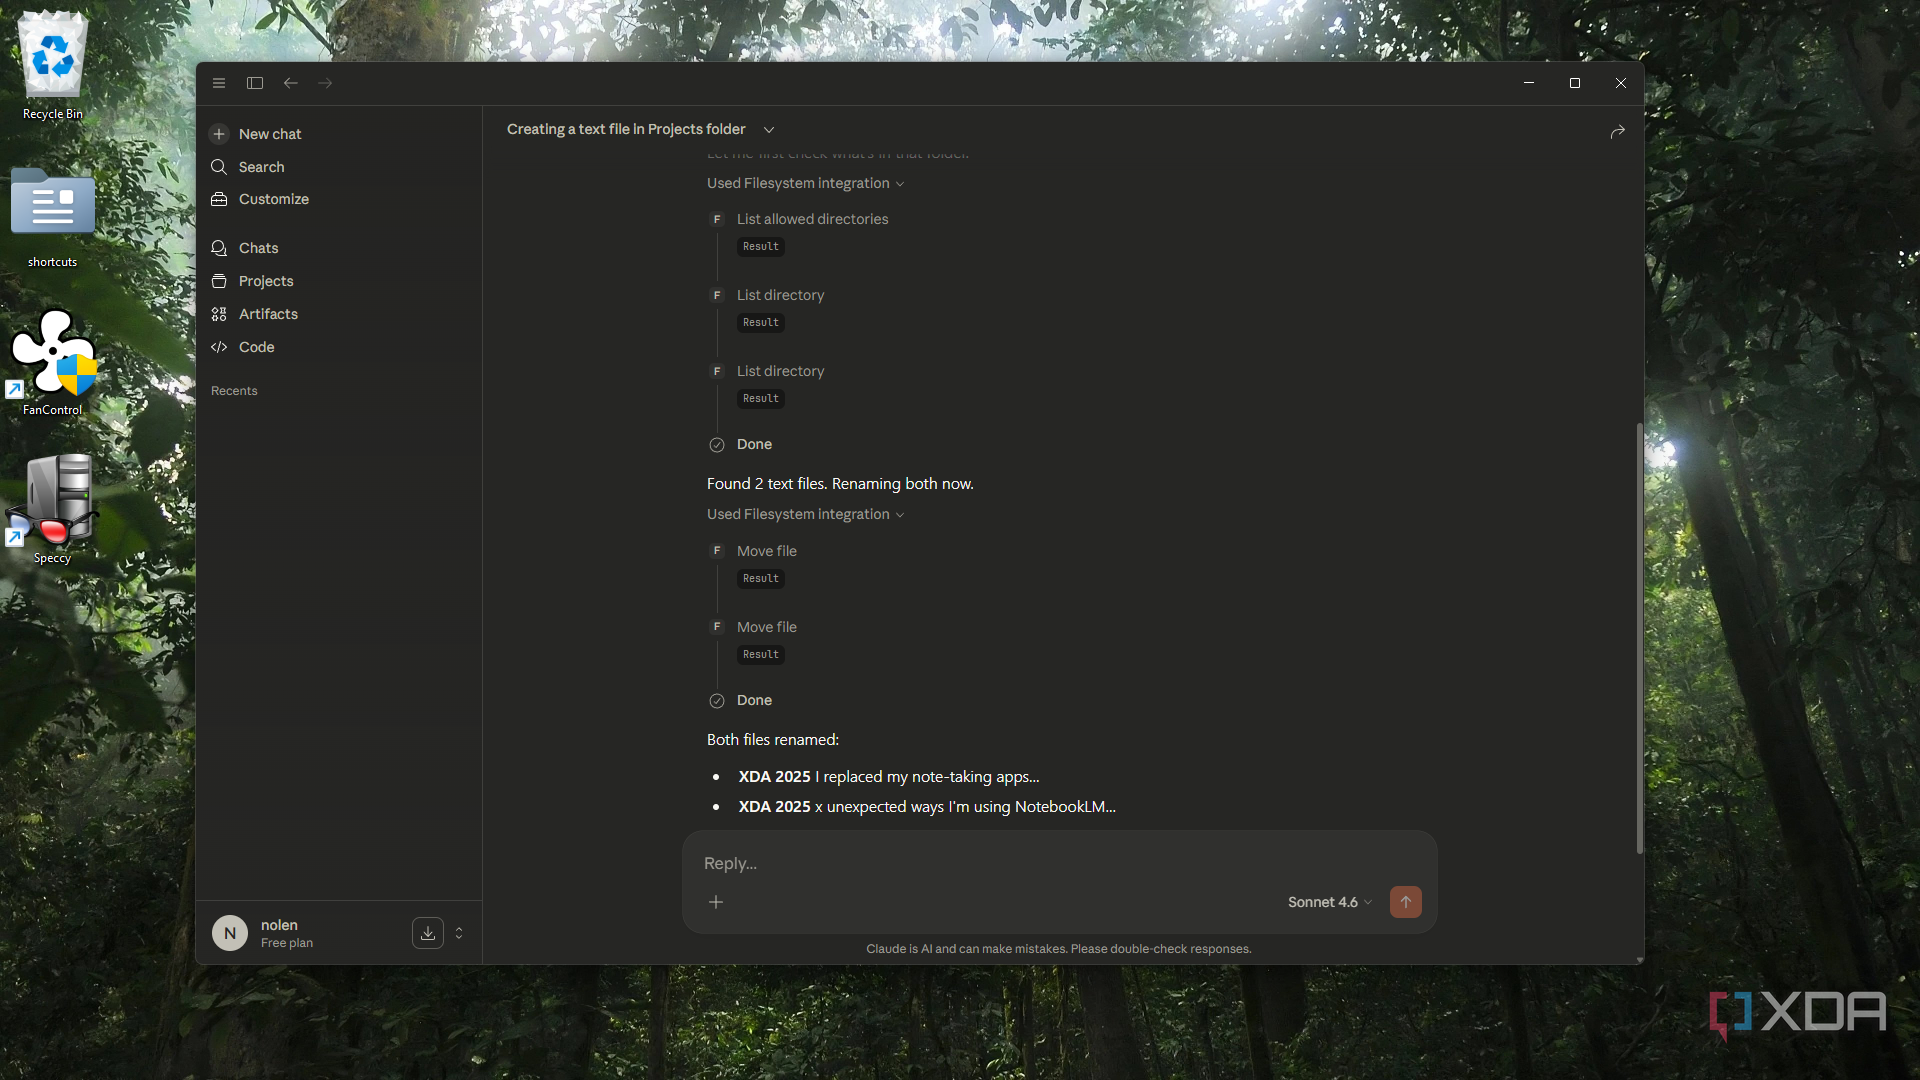Select the shortcuts folder on desktop
The width and height of the screenshot is (1920, 1080).
(53, 217)
